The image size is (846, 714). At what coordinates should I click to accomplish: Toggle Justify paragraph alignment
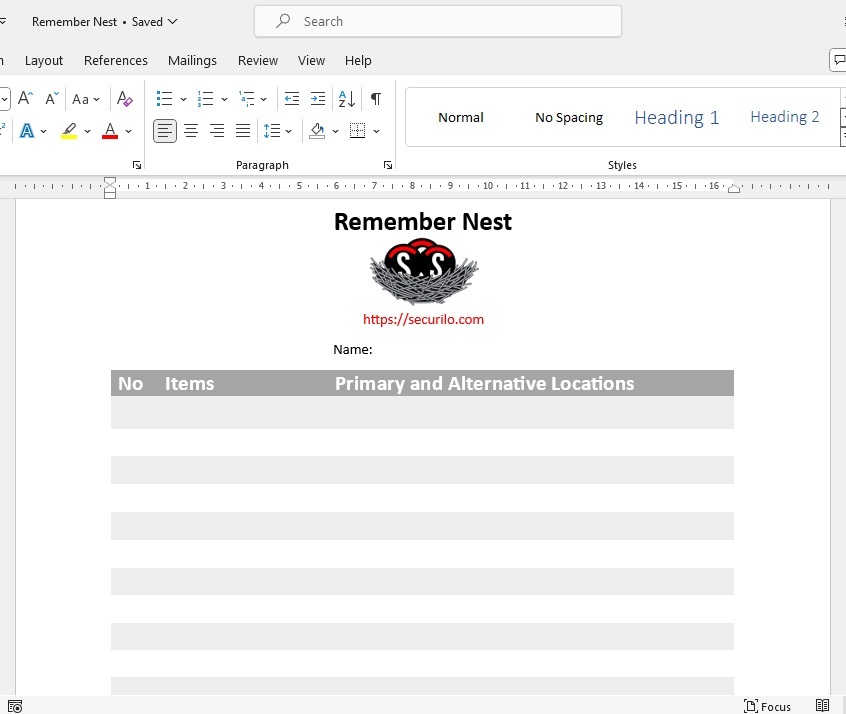coord(243,131)
